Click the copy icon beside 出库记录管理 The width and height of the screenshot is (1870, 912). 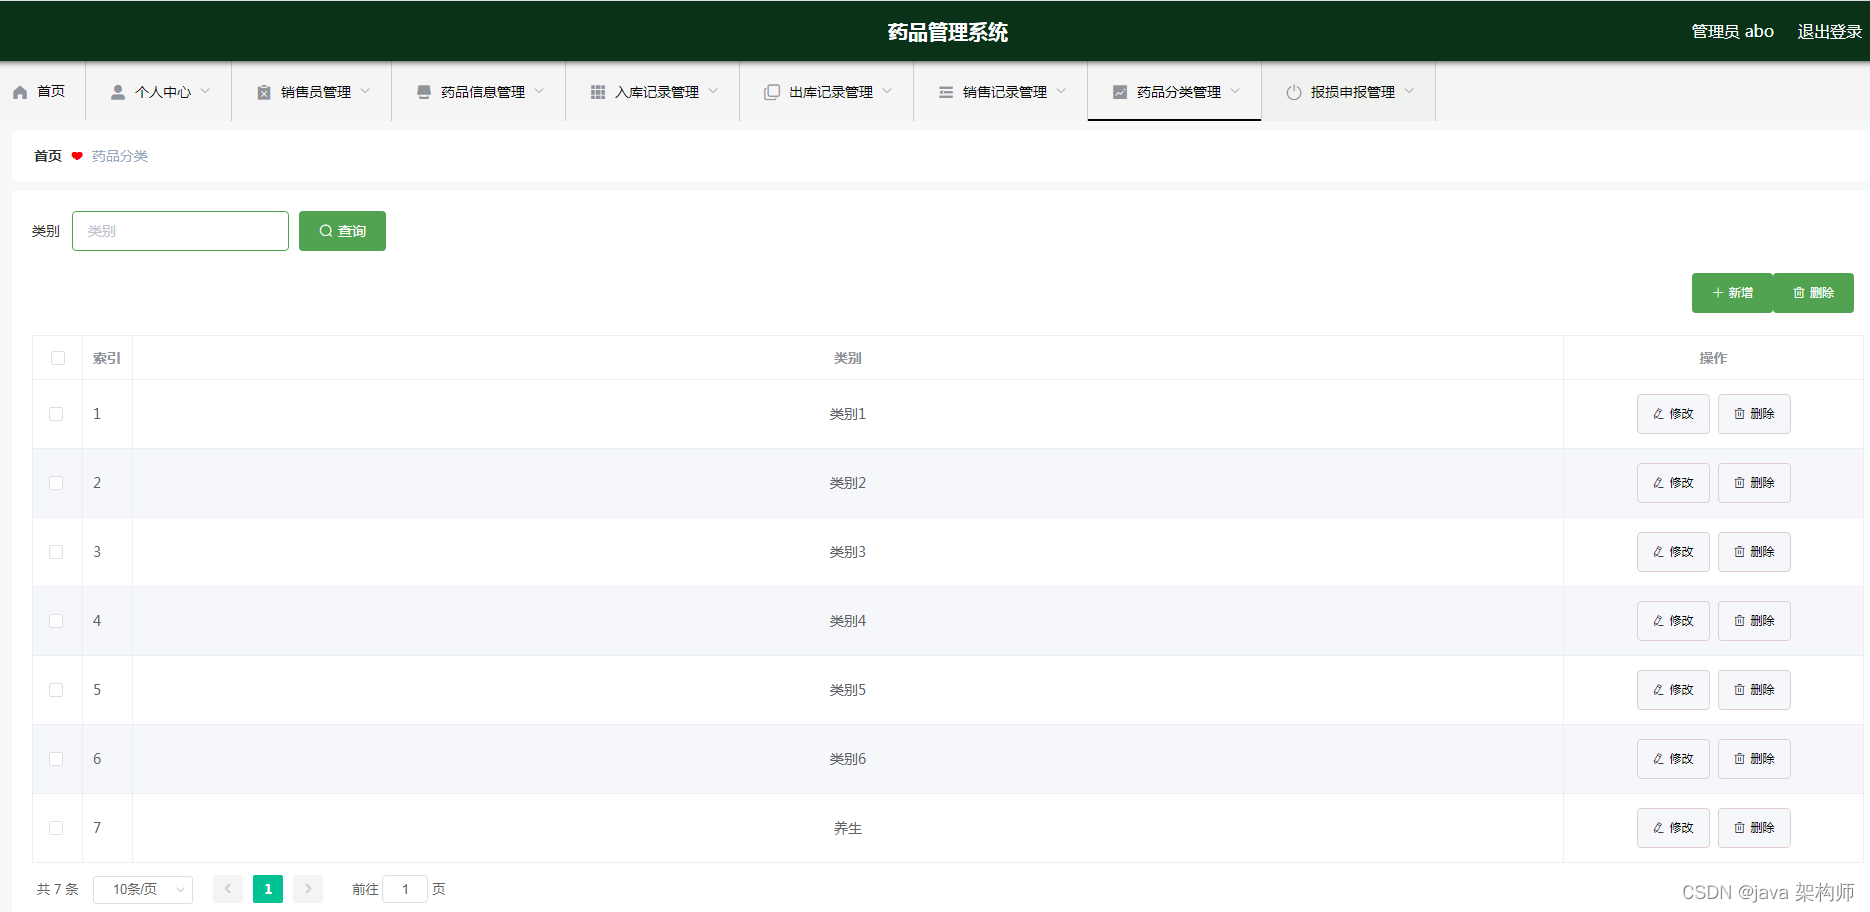pos(772,92)
